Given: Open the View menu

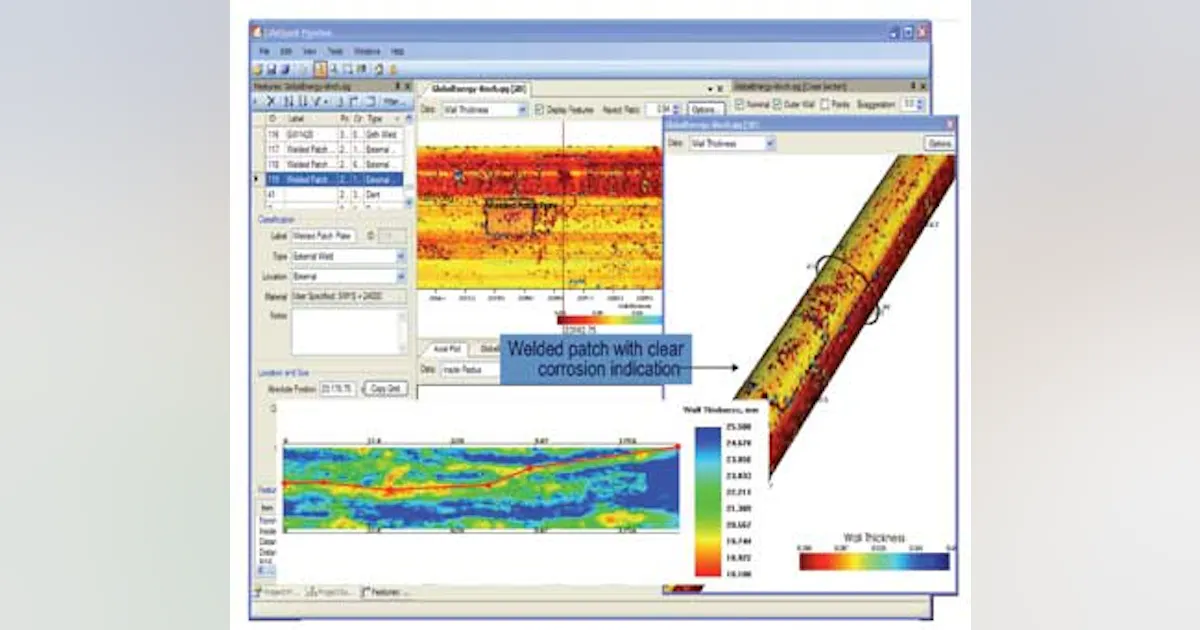Looking at the screenshot, I should 310,51.
